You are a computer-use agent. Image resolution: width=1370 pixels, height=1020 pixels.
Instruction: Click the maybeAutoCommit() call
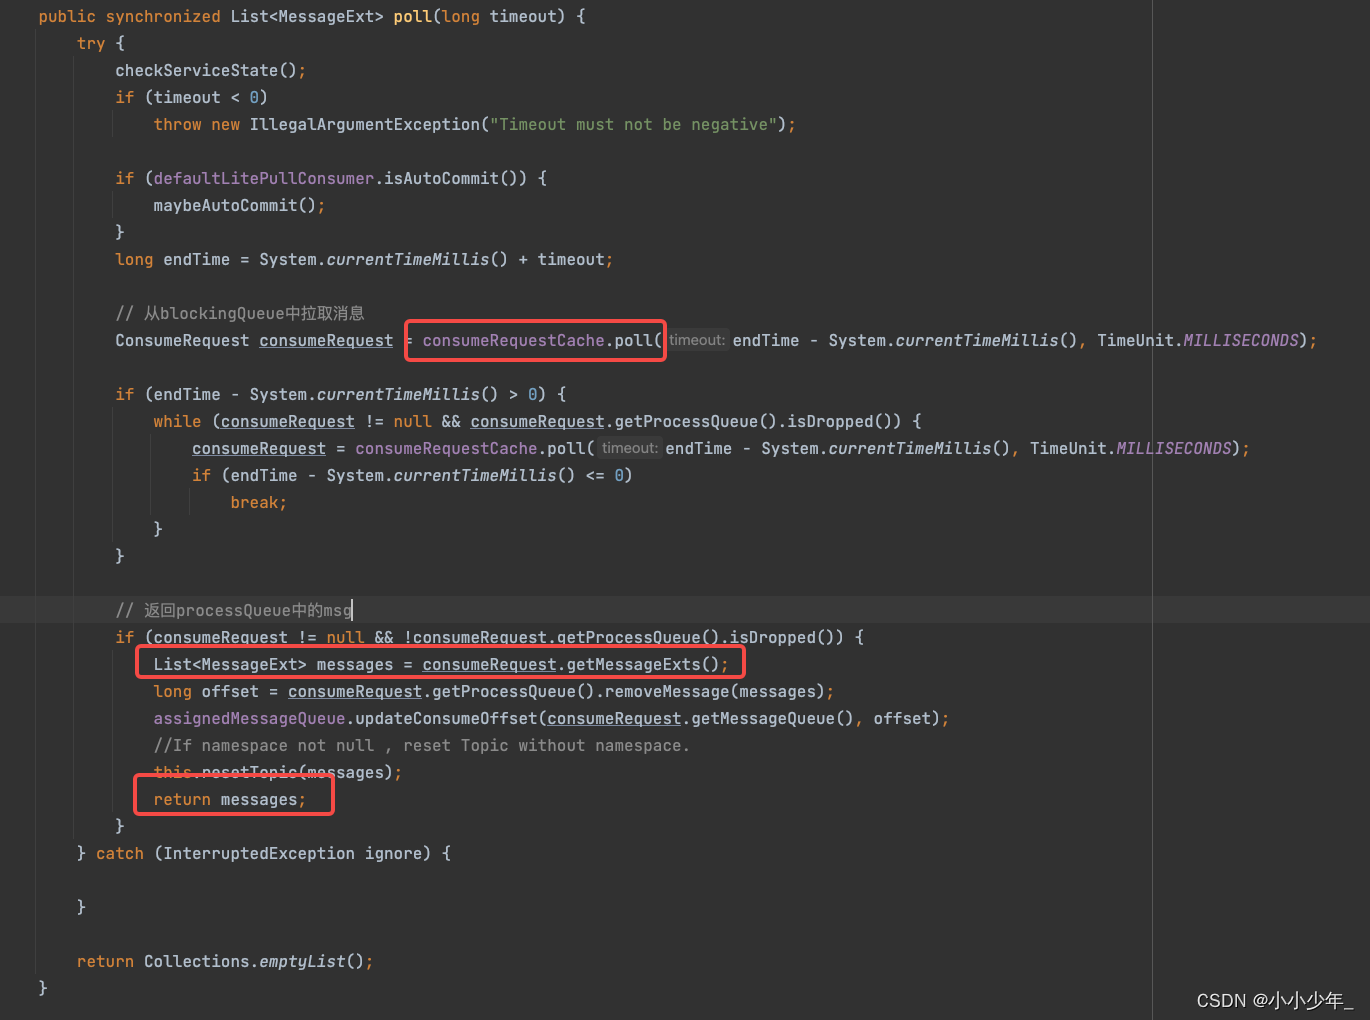pos(235,206)
